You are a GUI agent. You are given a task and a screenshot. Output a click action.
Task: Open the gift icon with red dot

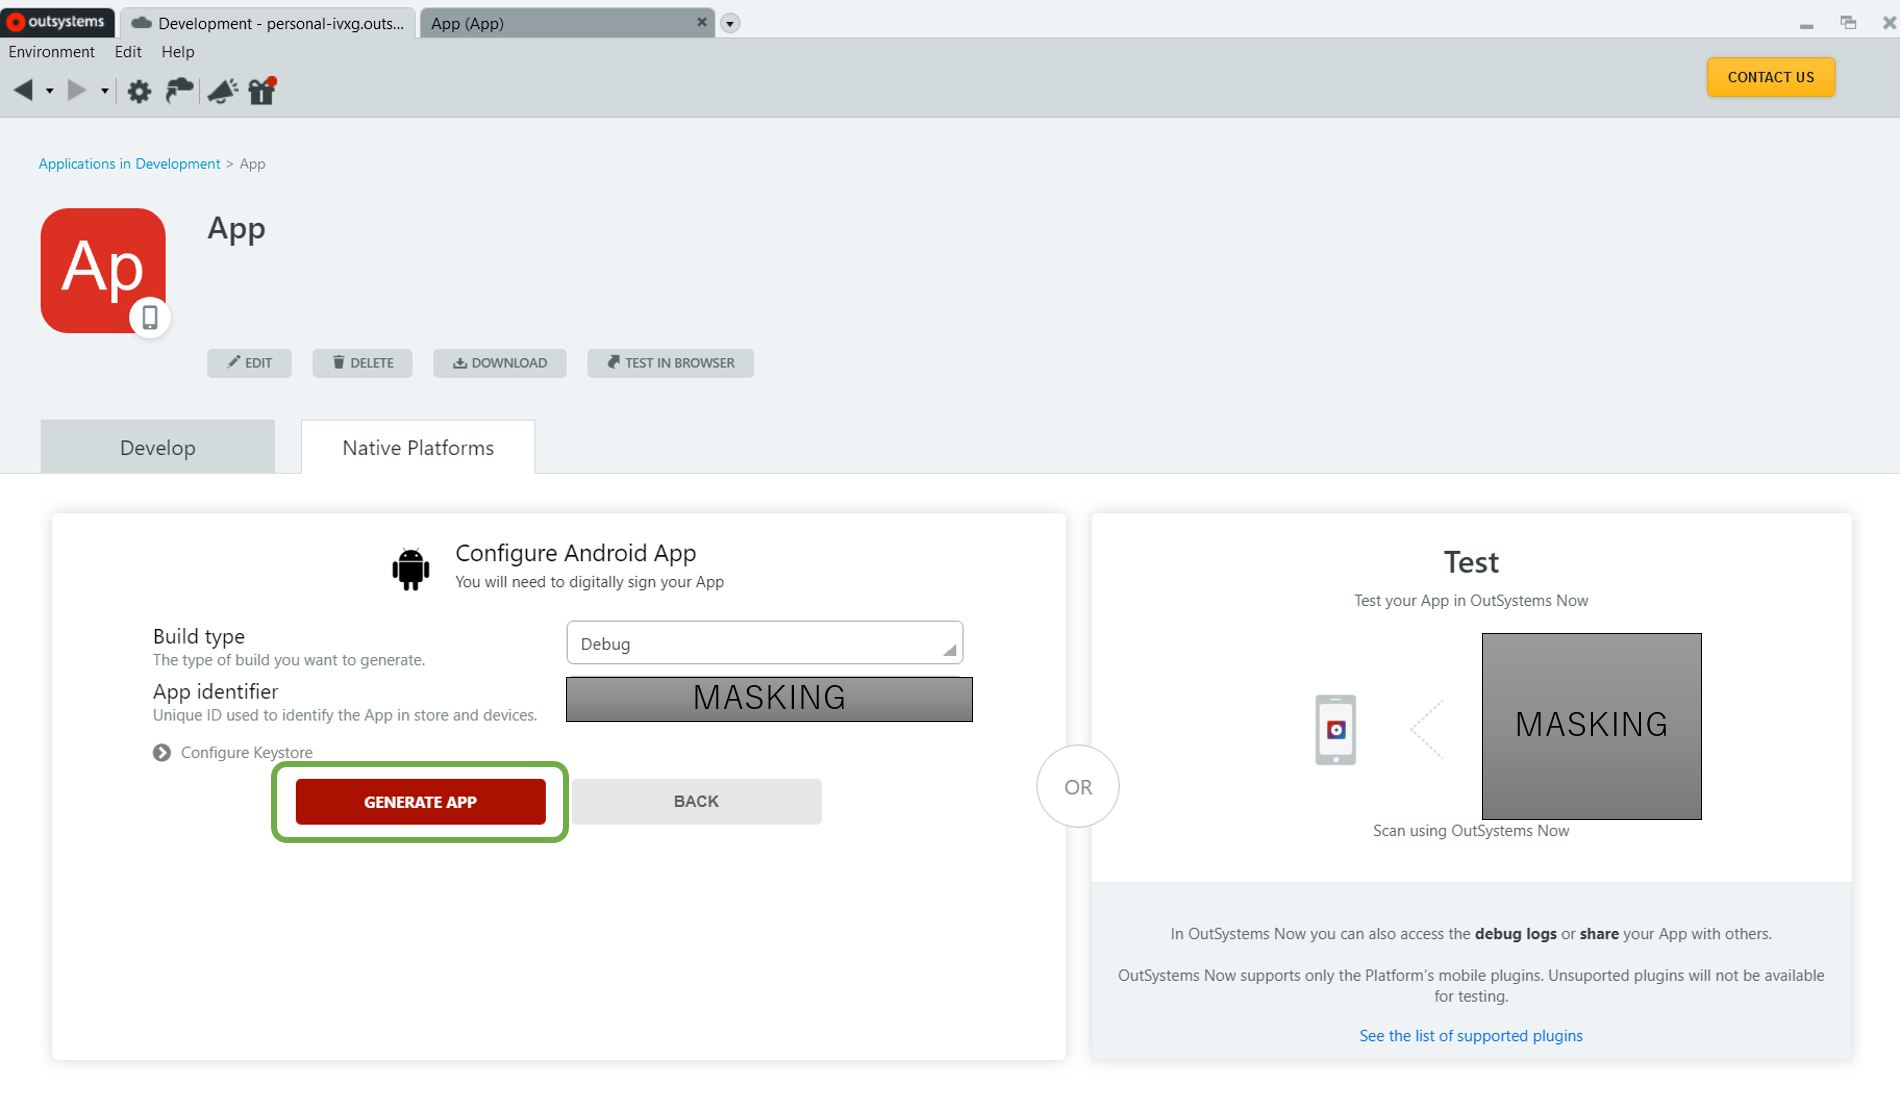coord(262,91)
